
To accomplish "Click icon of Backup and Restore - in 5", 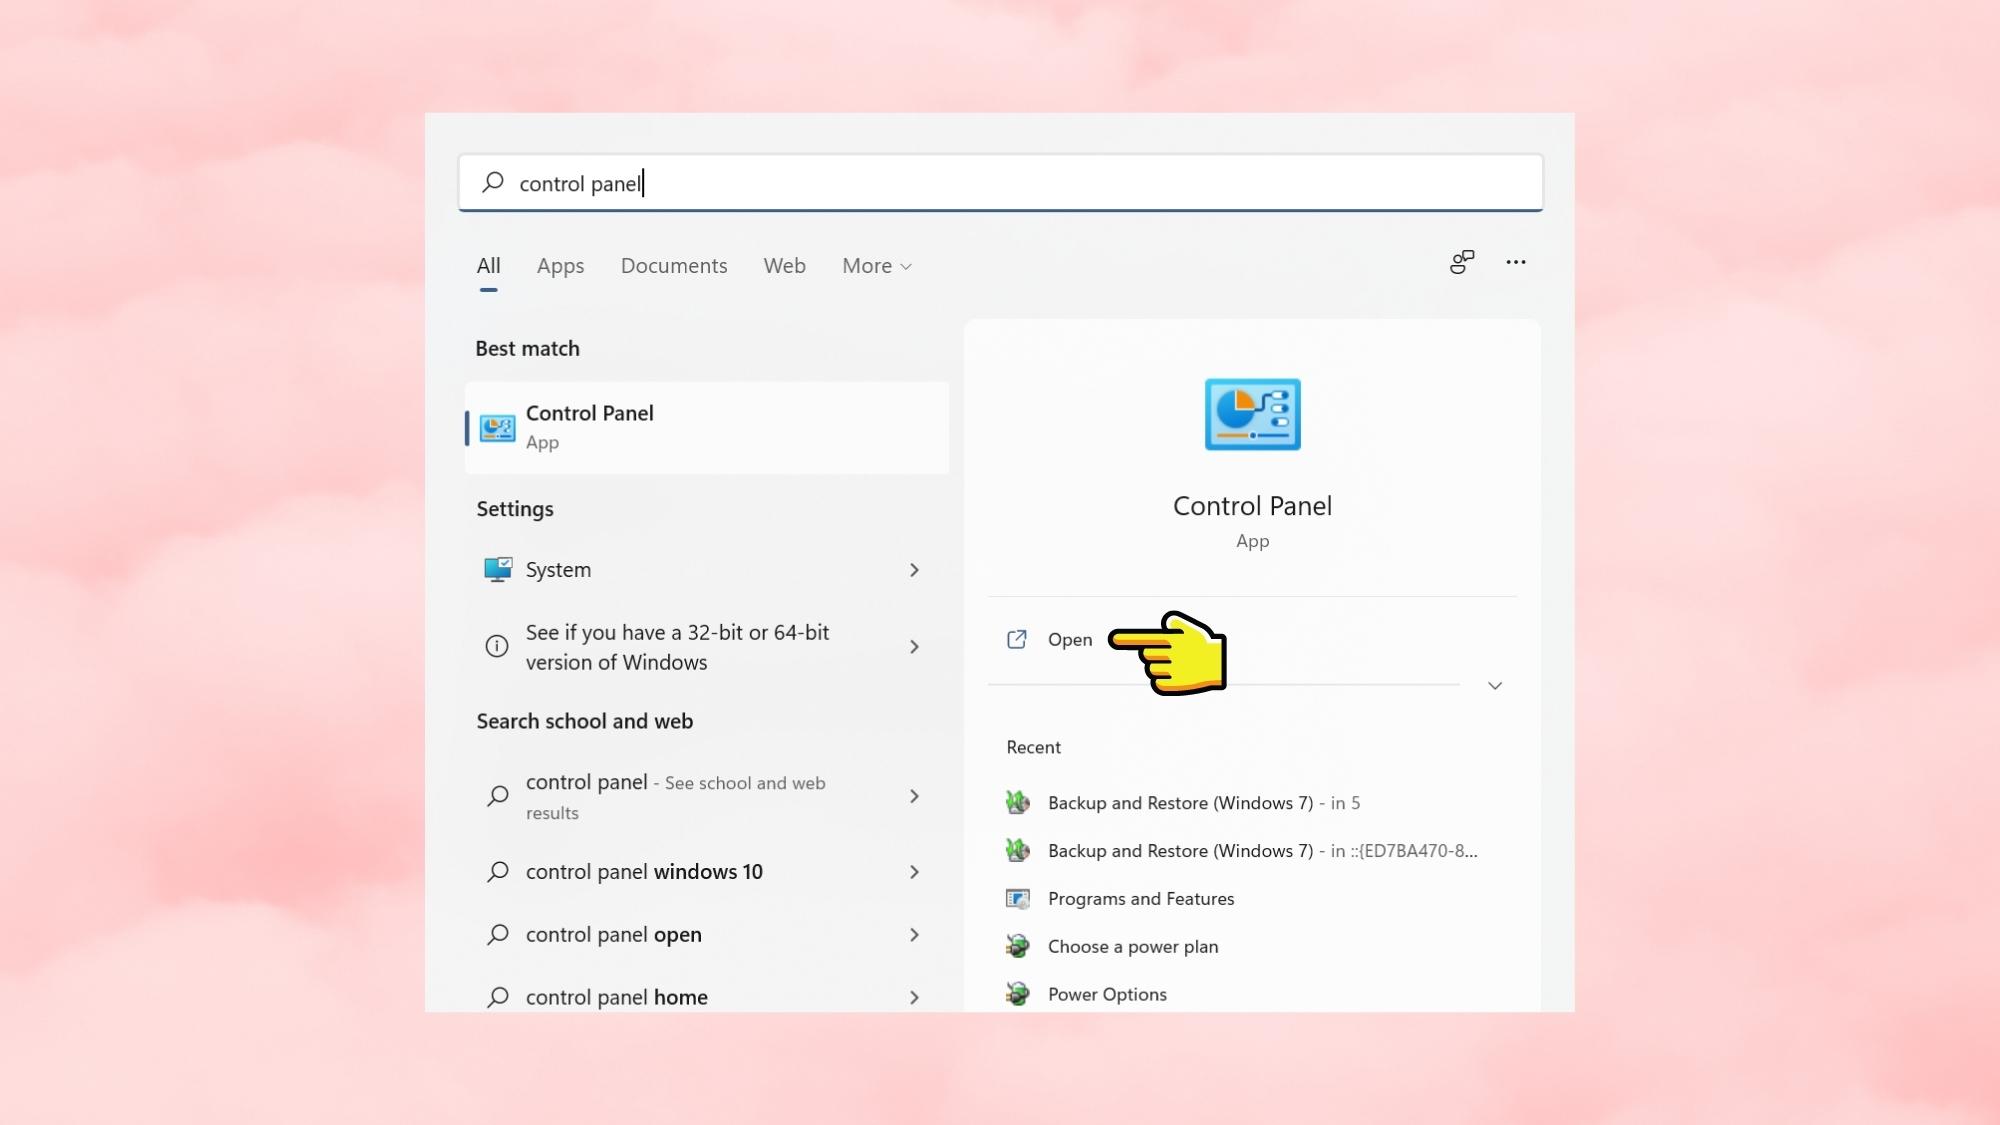I will [x=1018, y=802].
